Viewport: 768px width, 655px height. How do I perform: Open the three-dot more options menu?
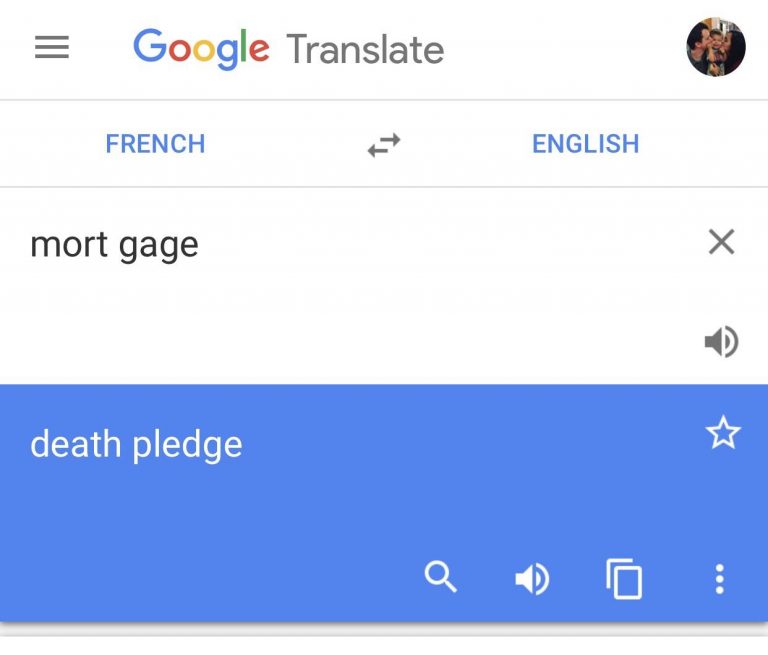(719, 578)
